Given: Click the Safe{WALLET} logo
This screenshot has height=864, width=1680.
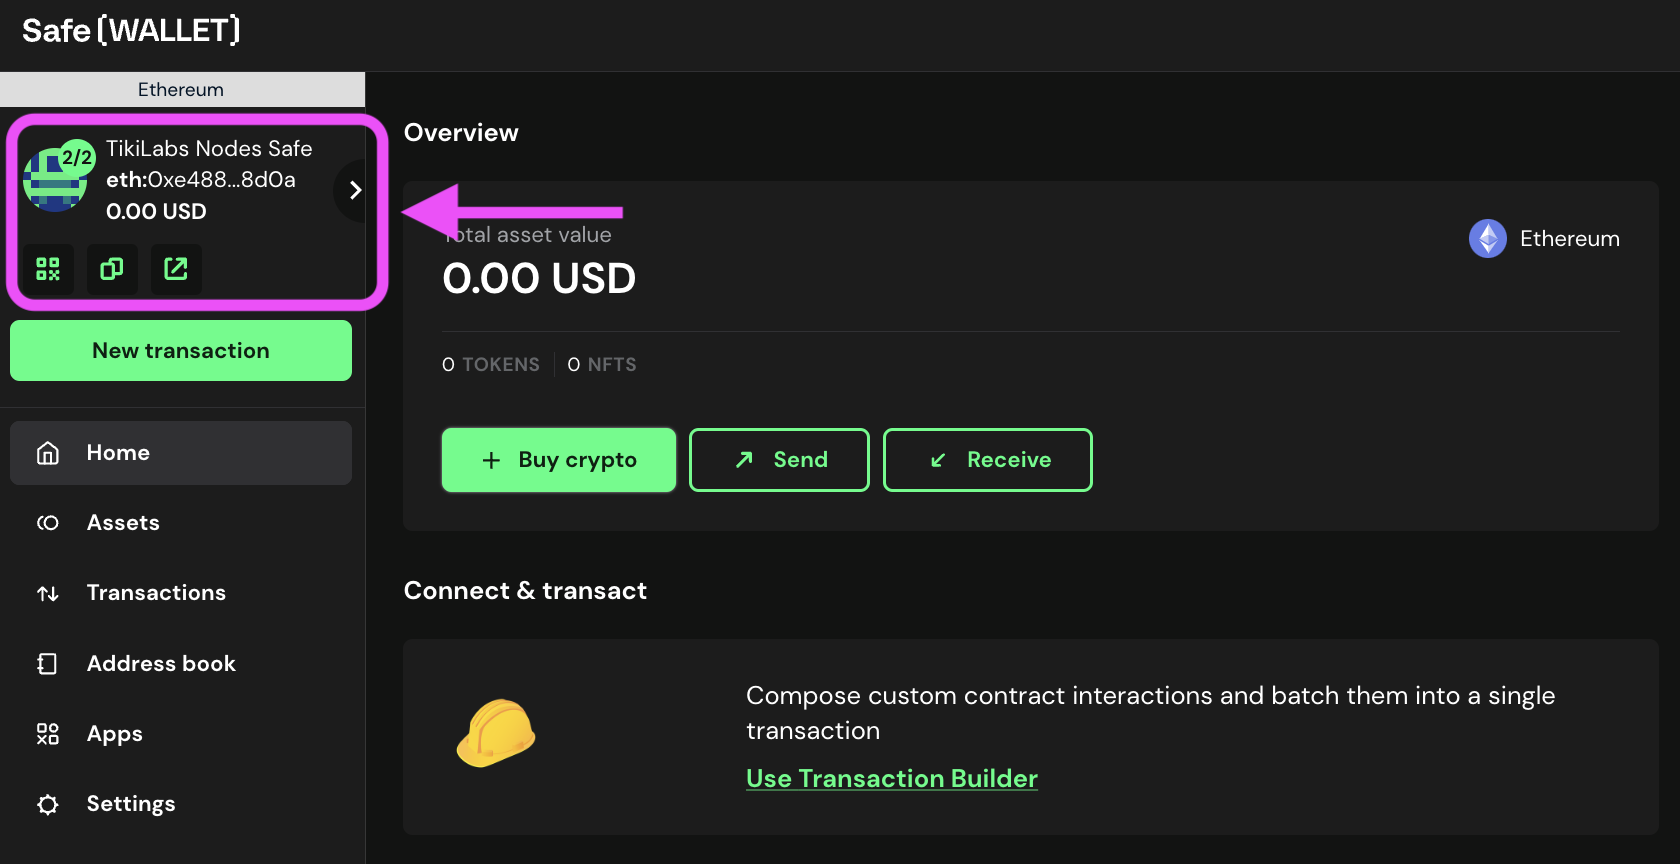Looking at the screenshot, I should 131,31.
